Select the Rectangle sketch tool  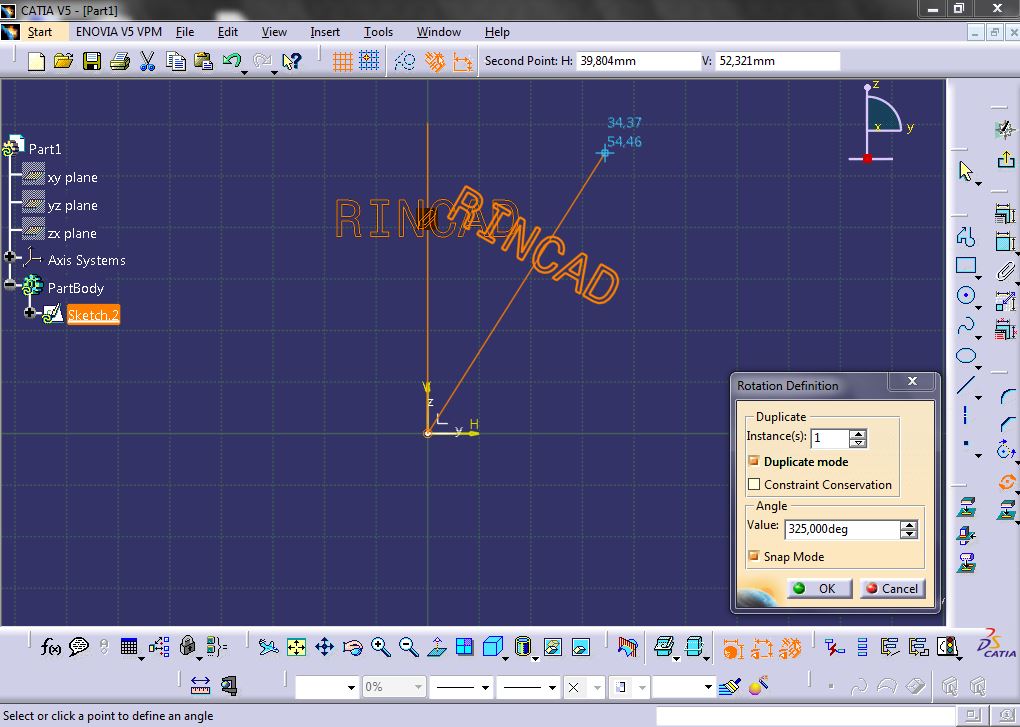click(966, 265)
